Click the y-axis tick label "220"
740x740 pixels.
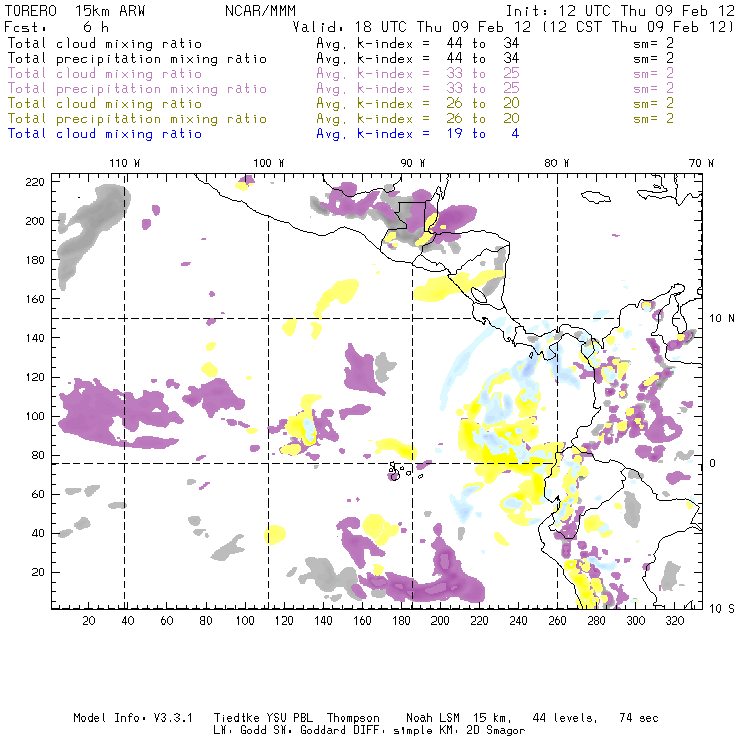35,182
